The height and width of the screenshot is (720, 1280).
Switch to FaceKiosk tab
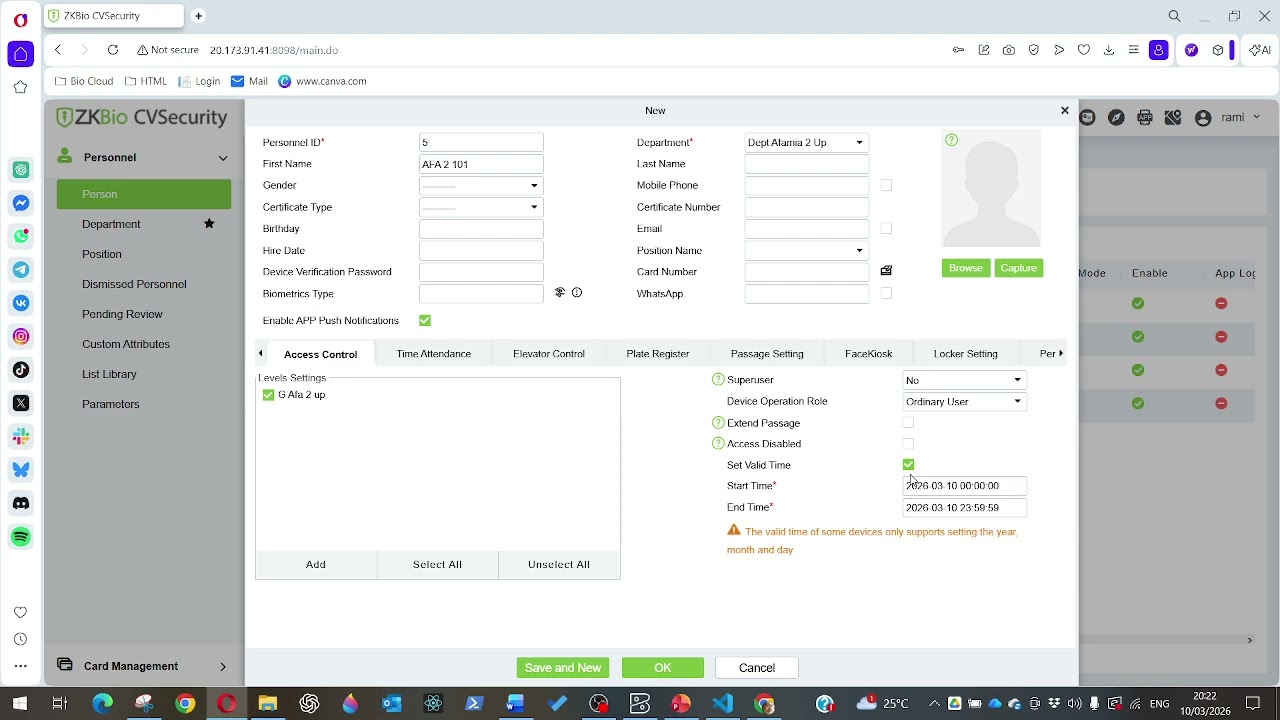point(869,354)
